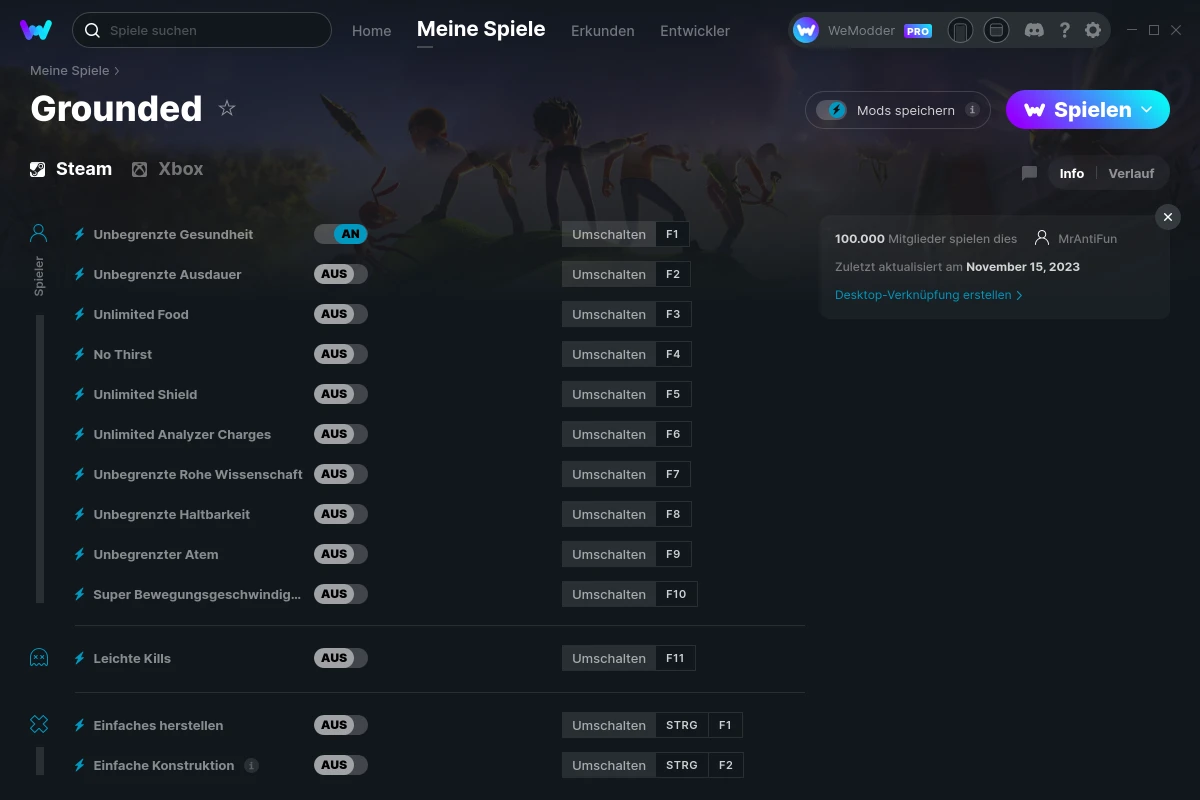Enable the Unbegrenzte Ausdauer toggle

341,274
